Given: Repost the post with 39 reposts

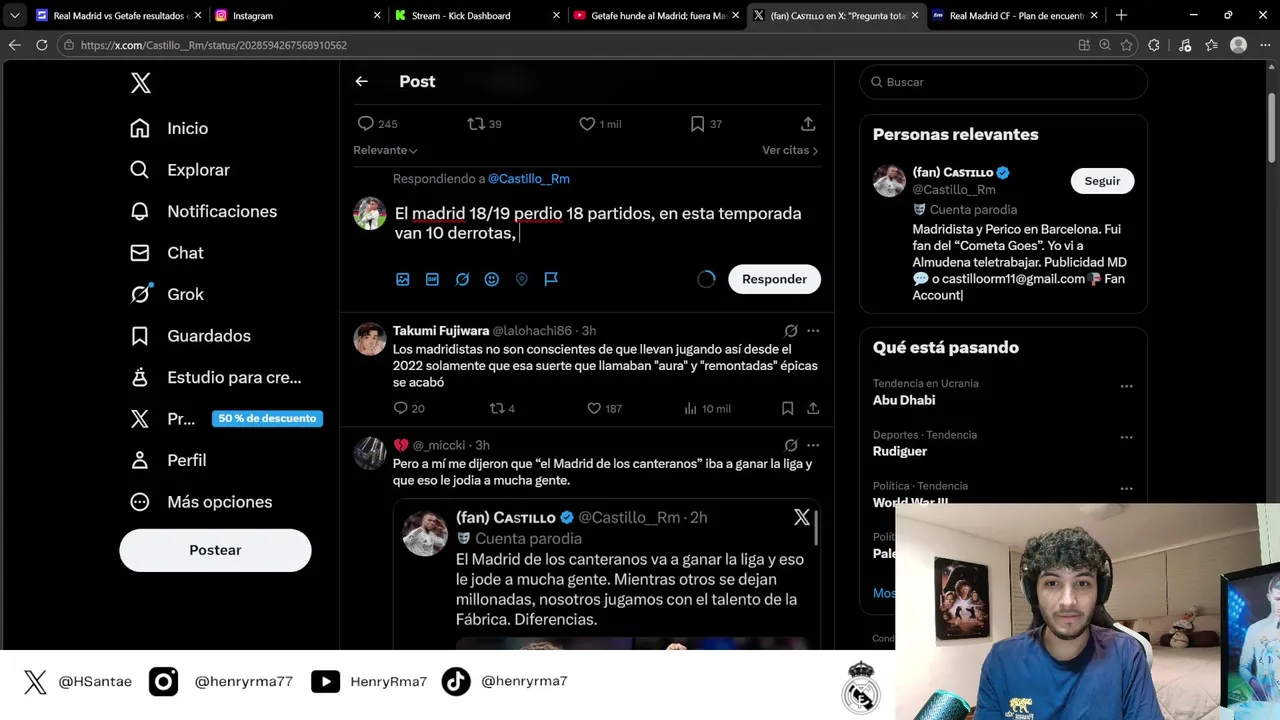Looking at the screenshot, I should (x=485, y=124).
